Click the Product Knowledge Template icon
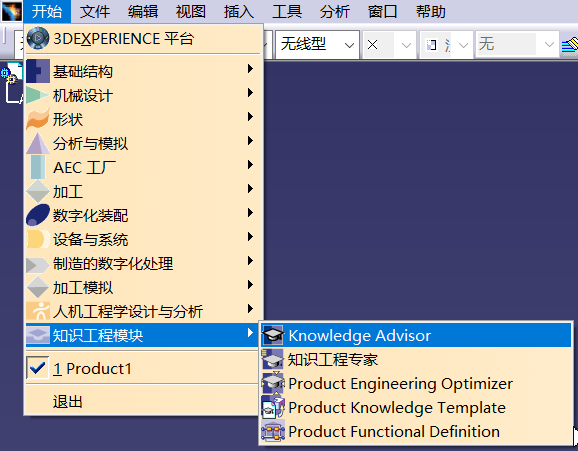The height and width of the screenshot is (451, 578). (x=273, y=407)
